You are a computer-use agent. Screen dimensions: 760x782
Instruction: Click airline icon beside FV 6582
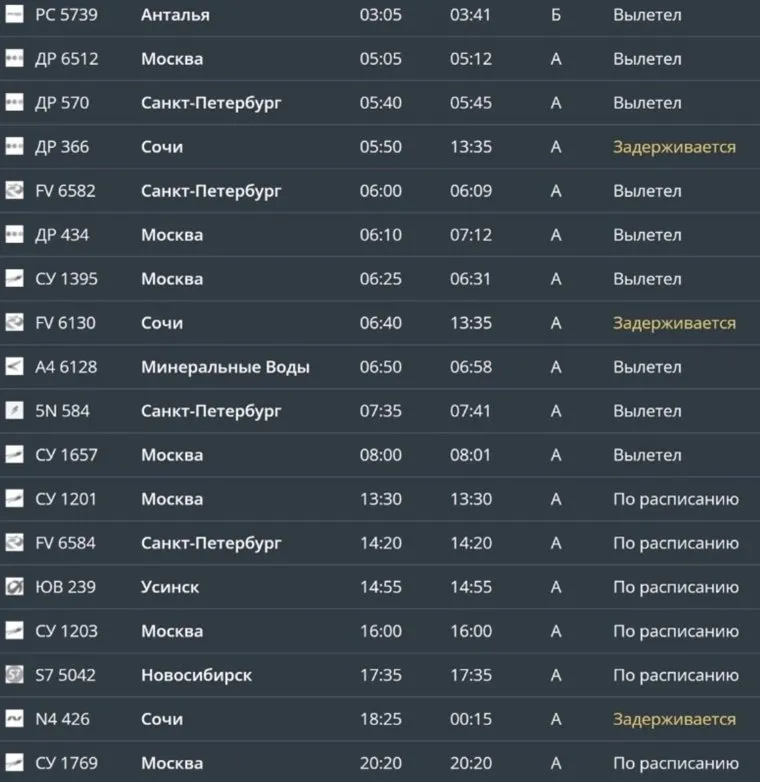[x=14, y=191]
